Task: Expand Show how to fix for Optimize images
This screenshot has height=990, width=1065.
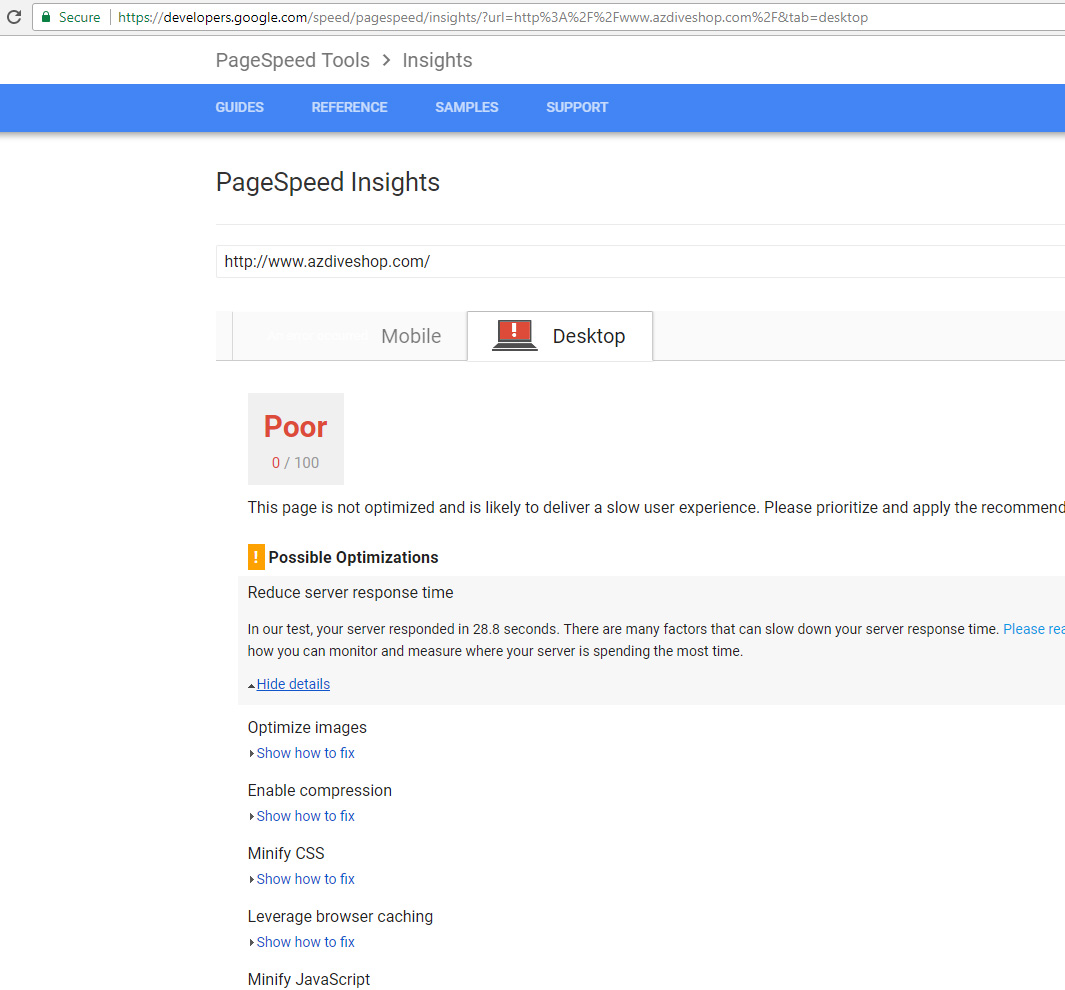Action: click(305, 753)
